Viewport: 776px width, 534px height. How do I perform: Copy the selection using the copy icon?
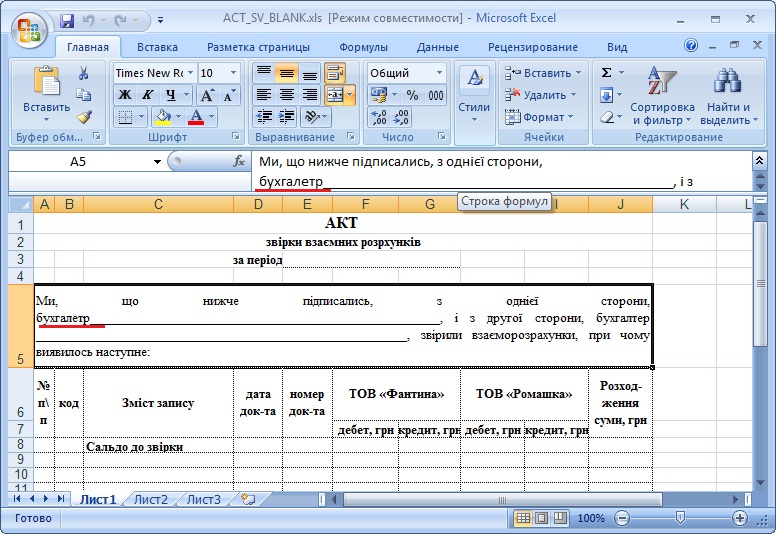click(84, 95)
